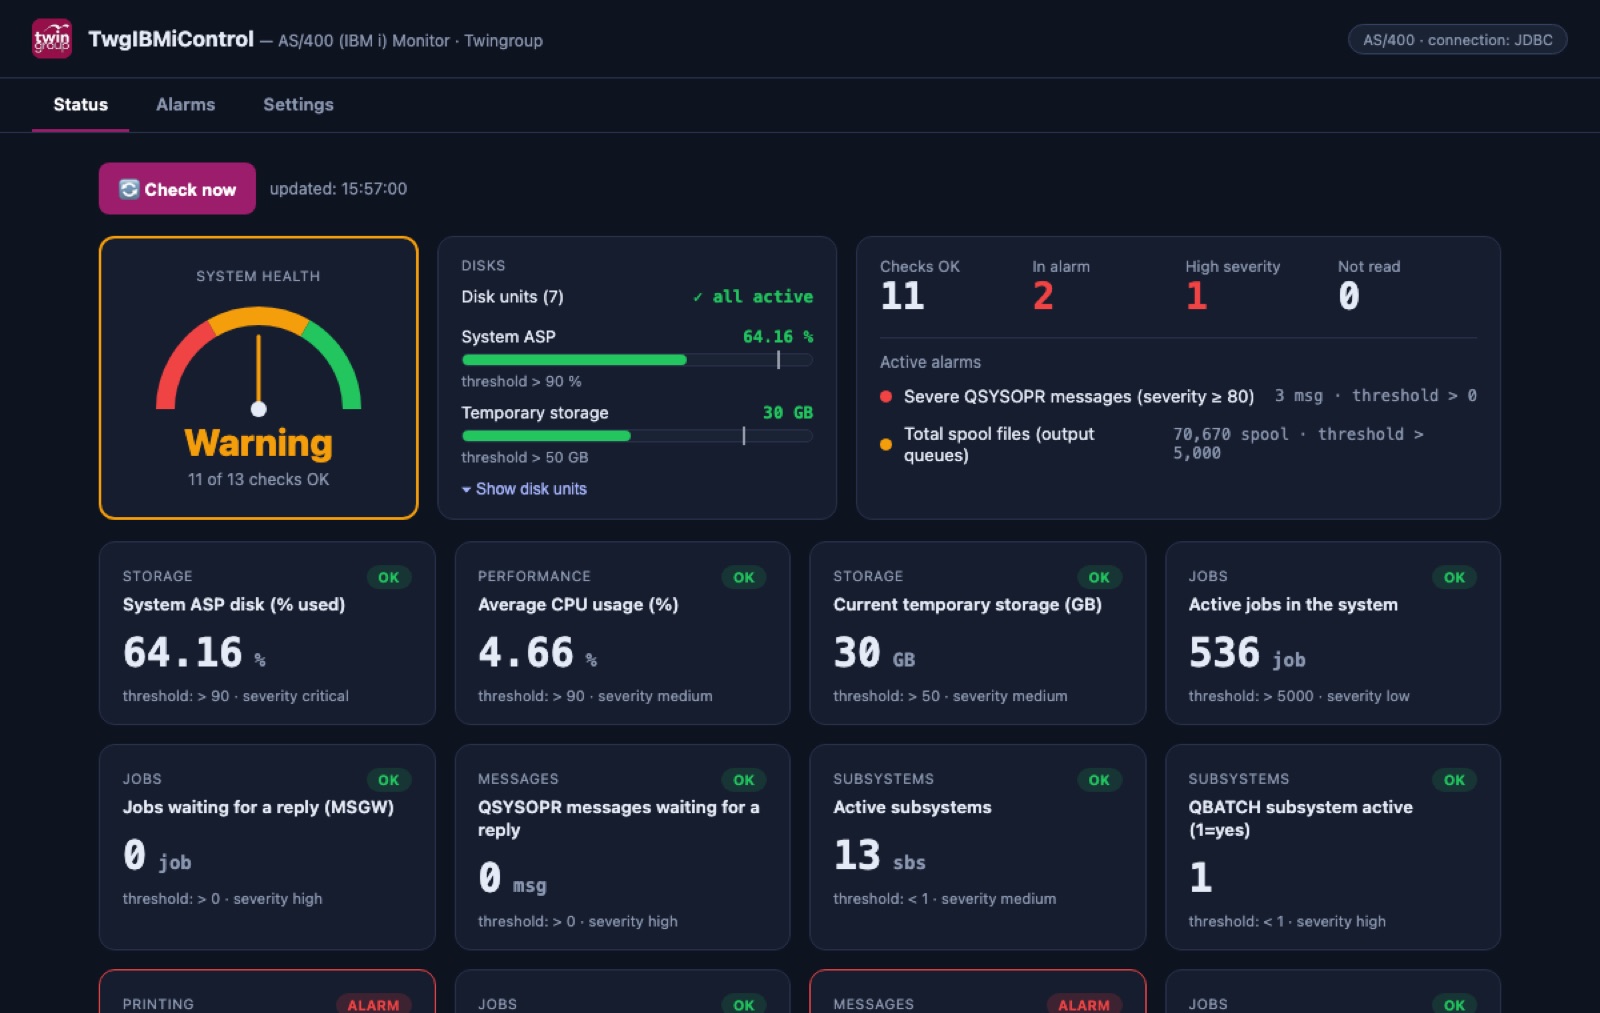The width and height of the screenshot is (1600, 1013).
Task: Click the 64.16 % value on System ASP disk card
Action: 194,654
